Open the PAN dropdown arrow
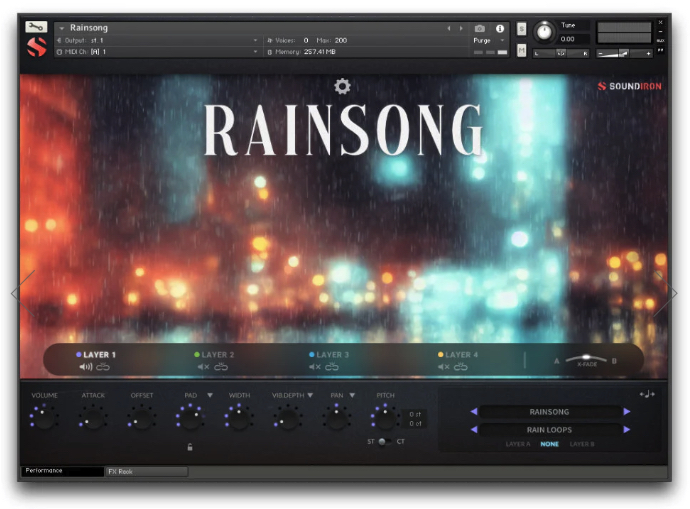Screen dimensions: 690x509 pyautogui.click(x=352, y=395)
